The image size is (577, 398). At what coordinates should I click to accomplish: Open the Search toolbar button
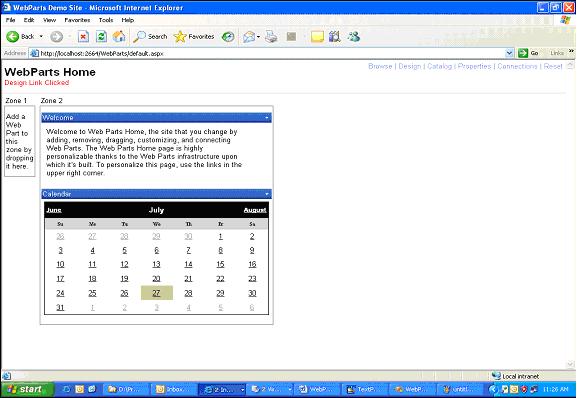tap(150, 36)
